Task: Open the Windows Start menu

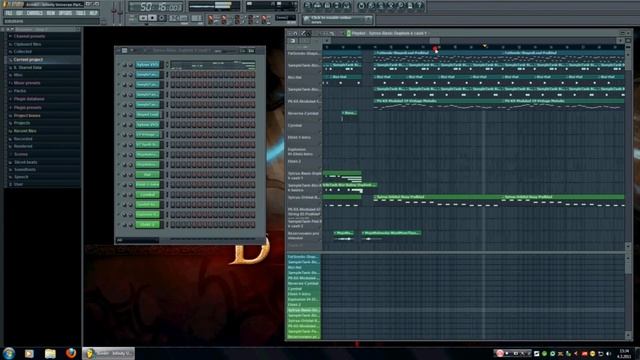Action: pos(9,353)
